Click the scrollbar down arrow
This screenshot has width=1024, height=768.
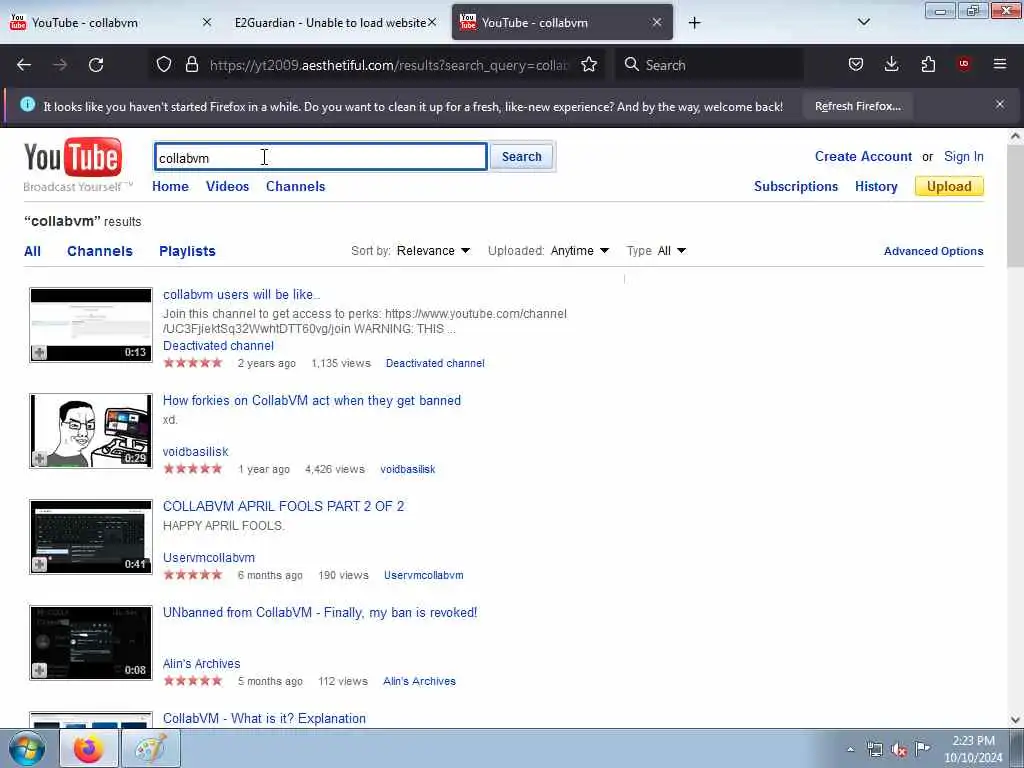coord(1015,720)
